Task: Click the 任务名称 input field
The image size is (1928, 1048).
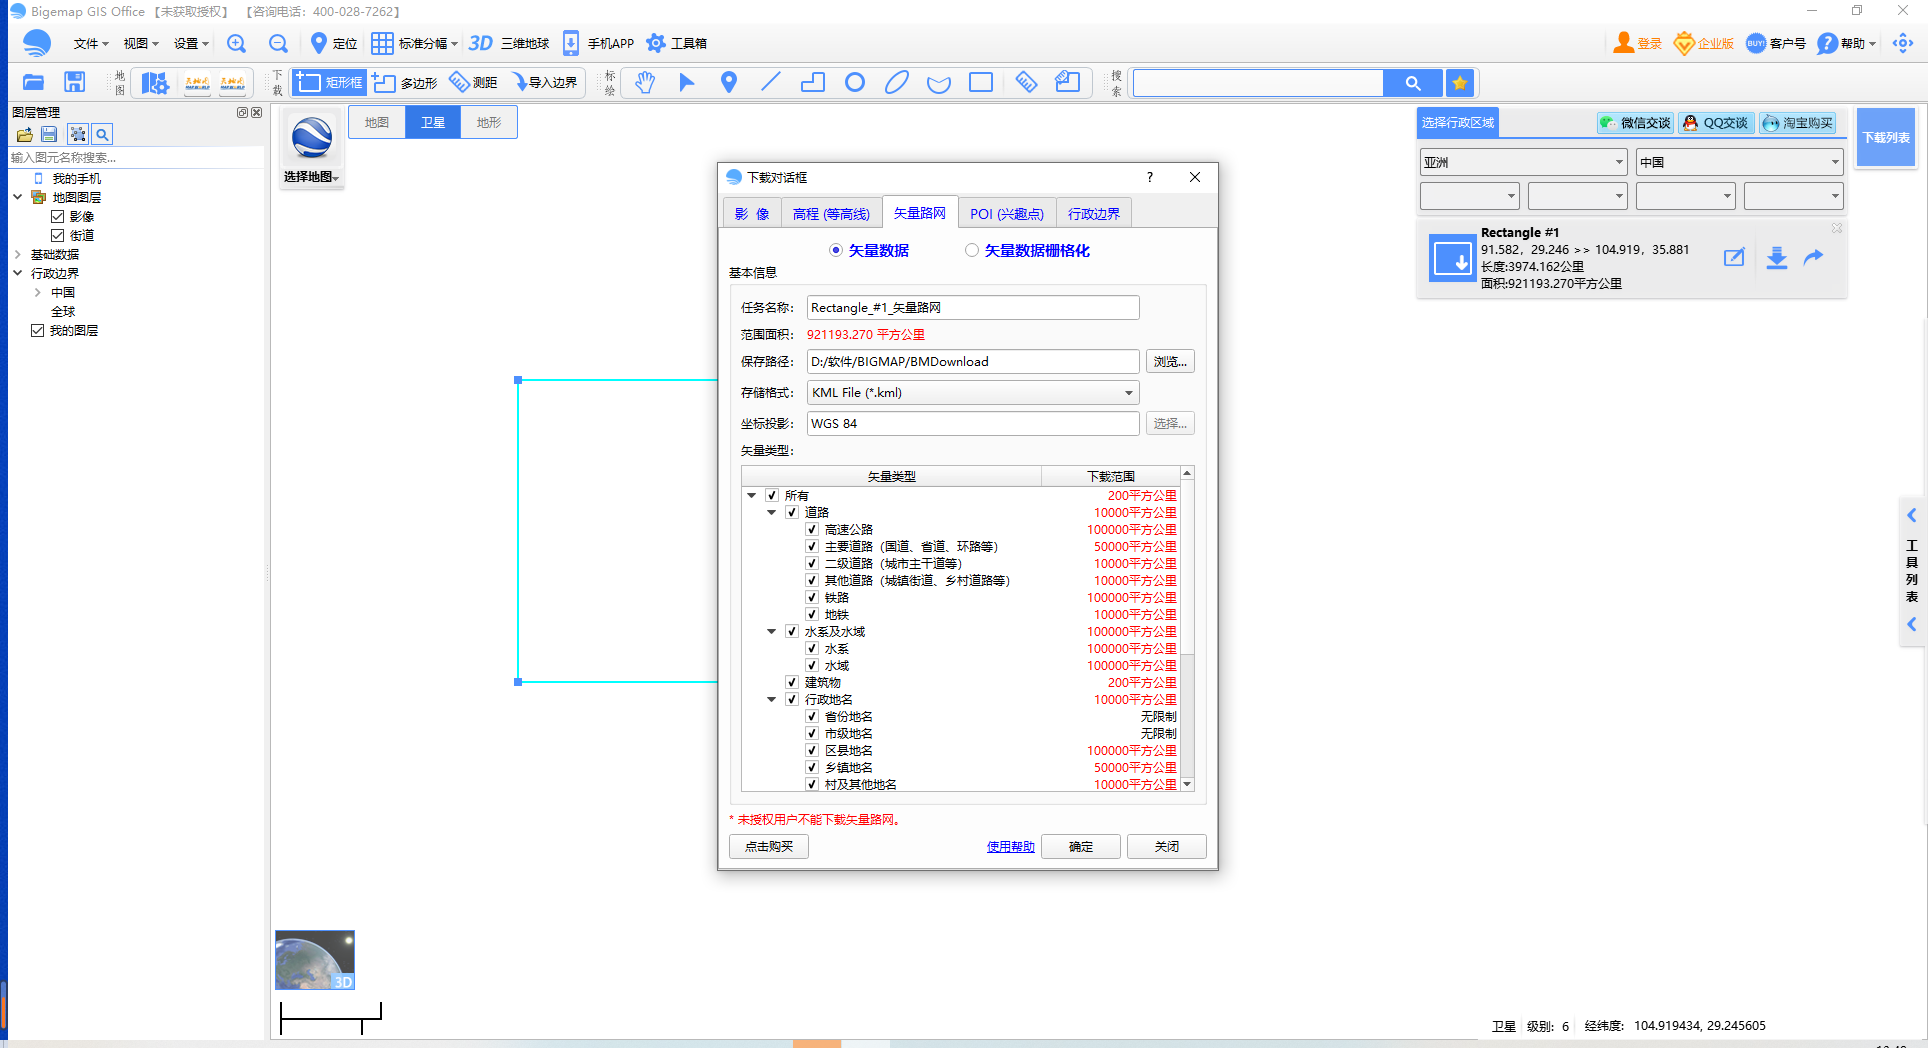Action: 973,308
